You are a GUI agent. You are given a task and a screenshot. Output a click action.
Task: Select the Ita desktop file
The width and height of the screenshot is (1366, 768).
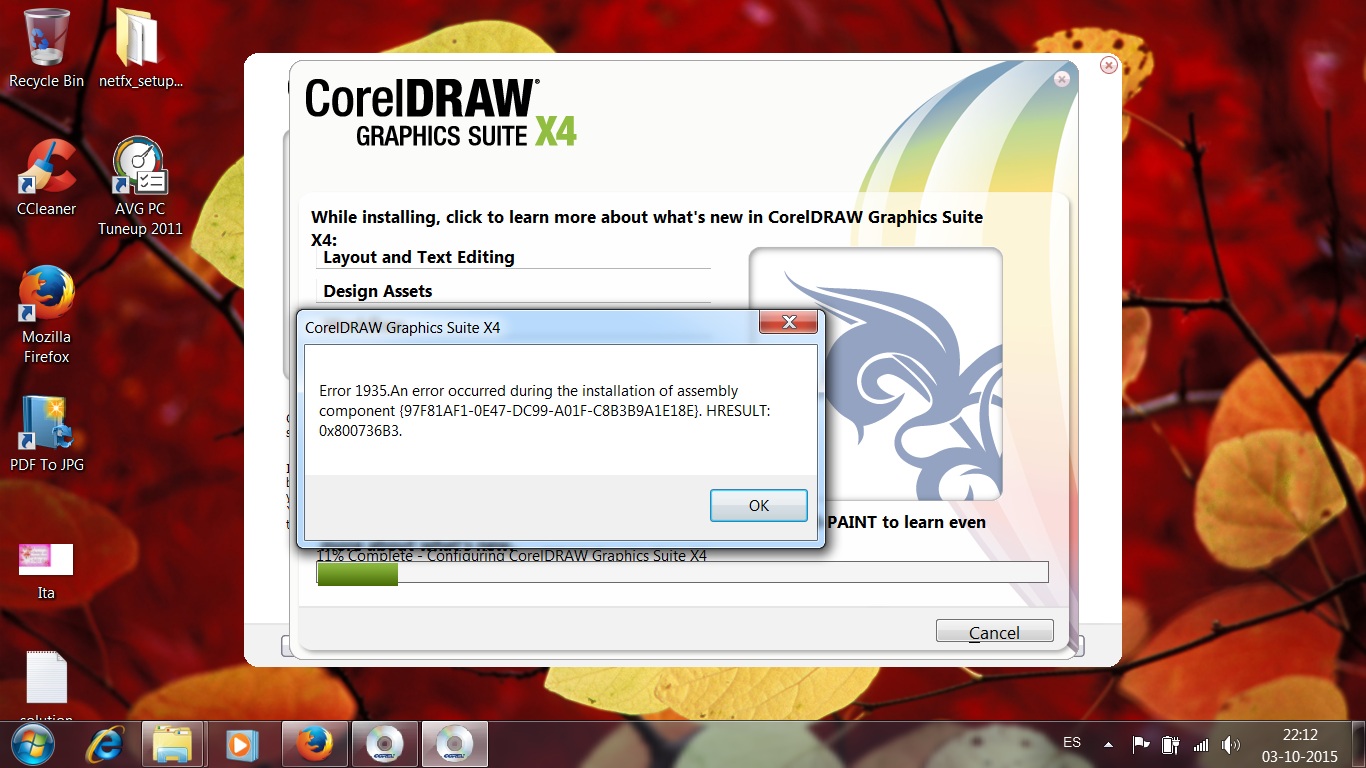(x=46, y=571)
